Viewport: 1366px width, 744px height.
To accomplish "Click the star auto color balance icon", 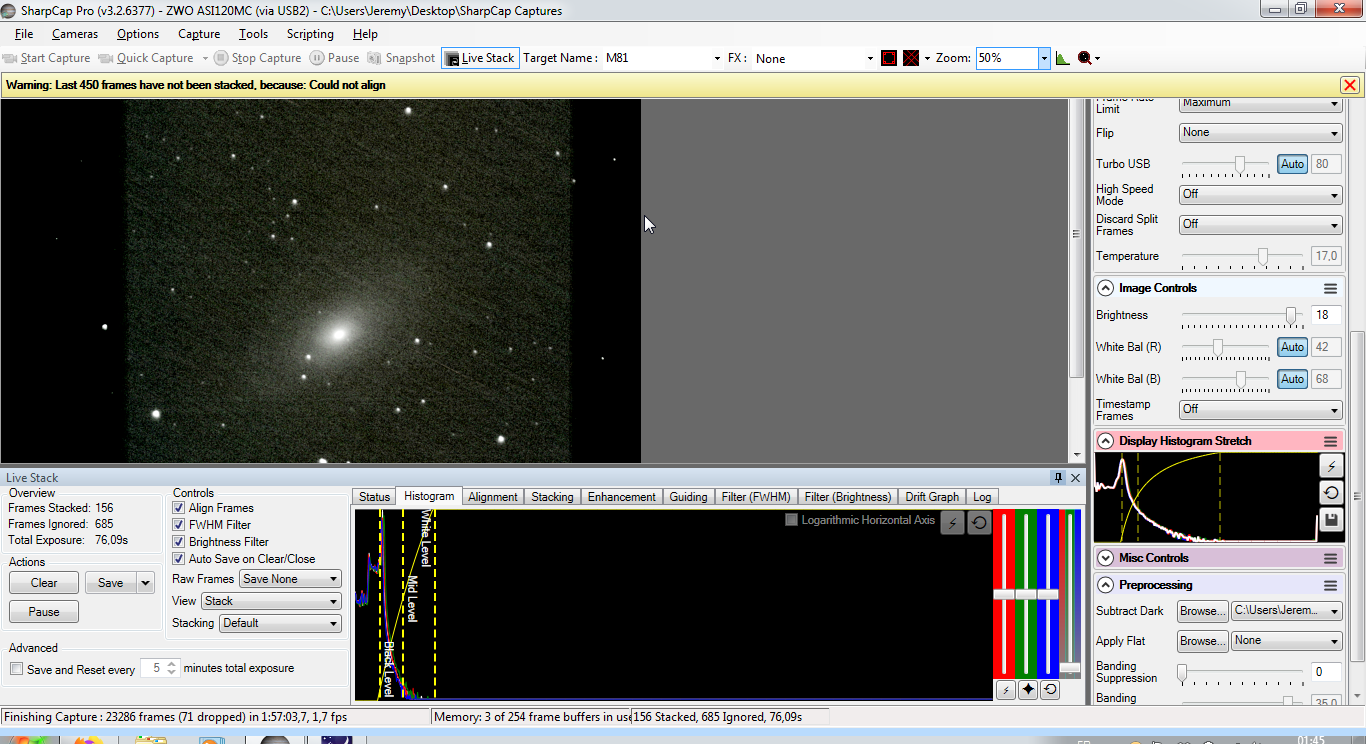I will coord(1027,690).
